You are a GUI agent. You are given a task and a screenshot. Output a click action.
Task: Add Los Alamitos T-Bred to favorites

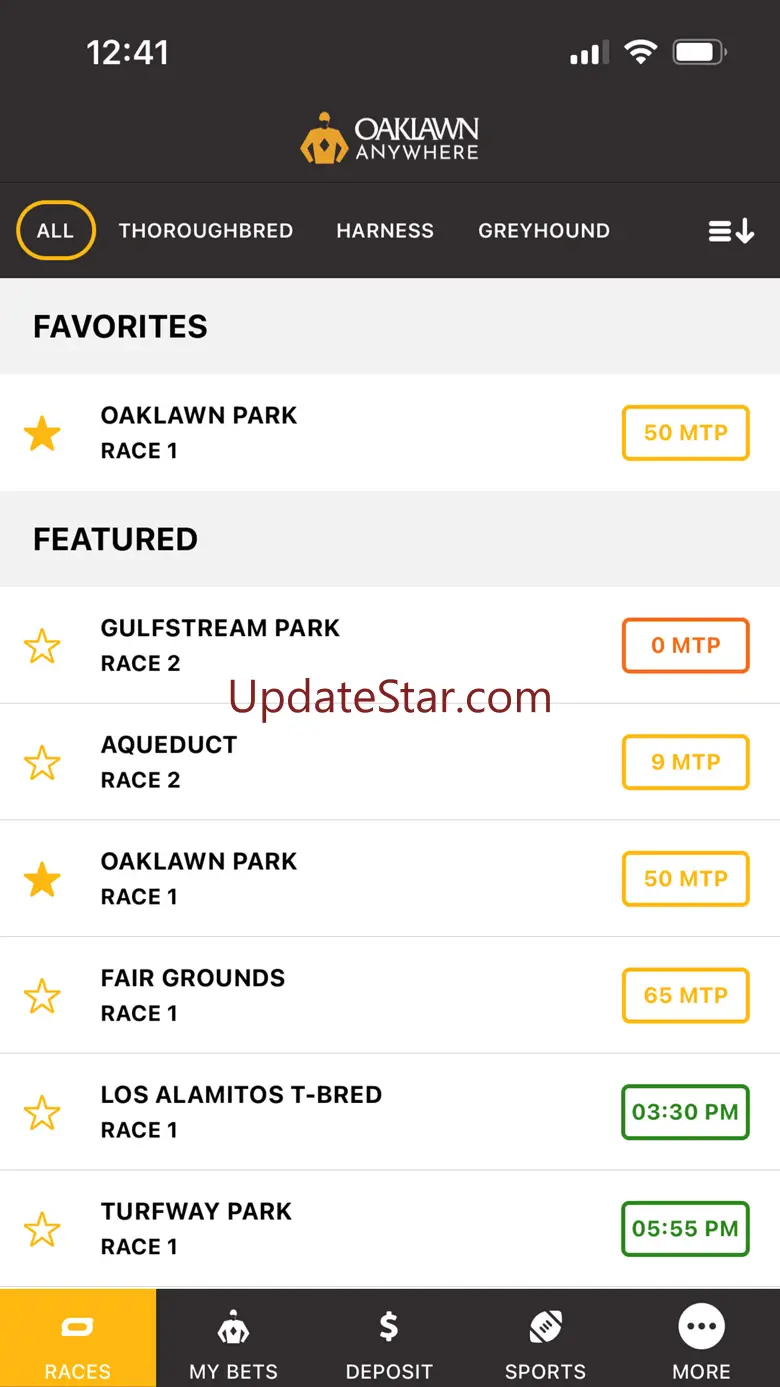[x=42, y=1112]
